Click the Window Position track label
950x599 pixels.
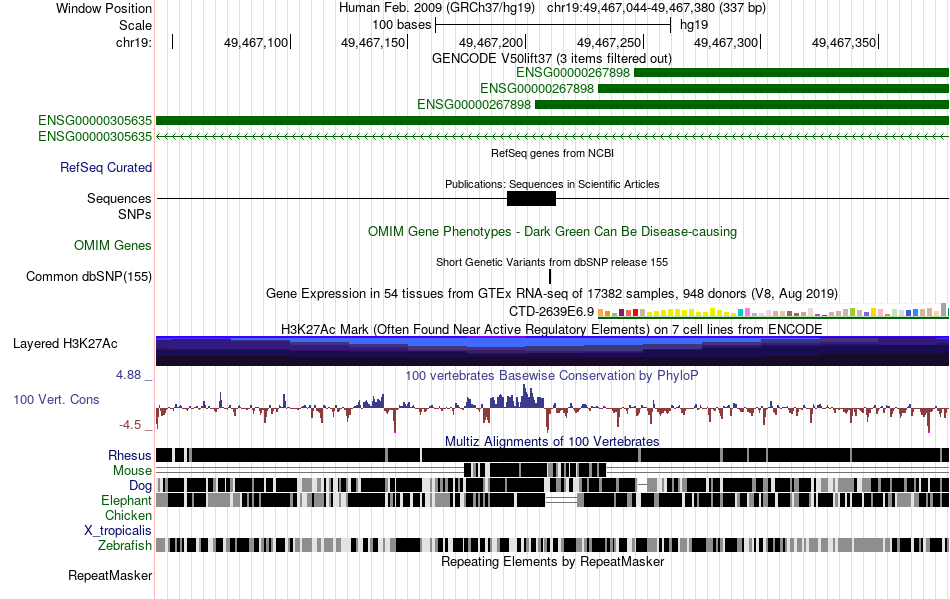[x=104, y=8]
